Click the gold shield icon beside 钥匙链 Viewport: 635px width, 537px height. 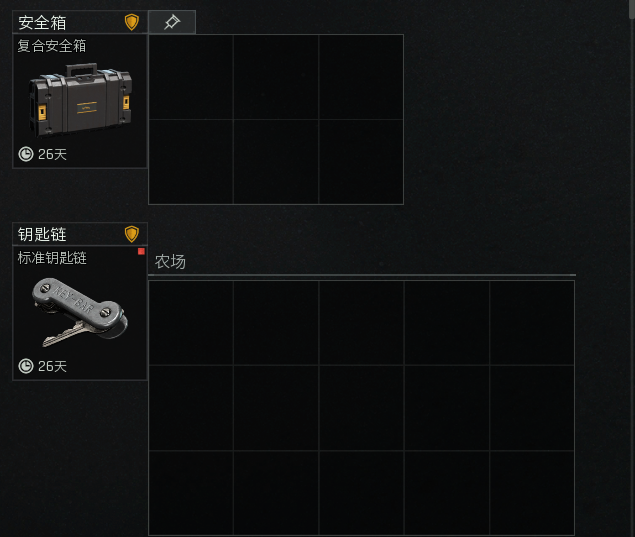132,234
